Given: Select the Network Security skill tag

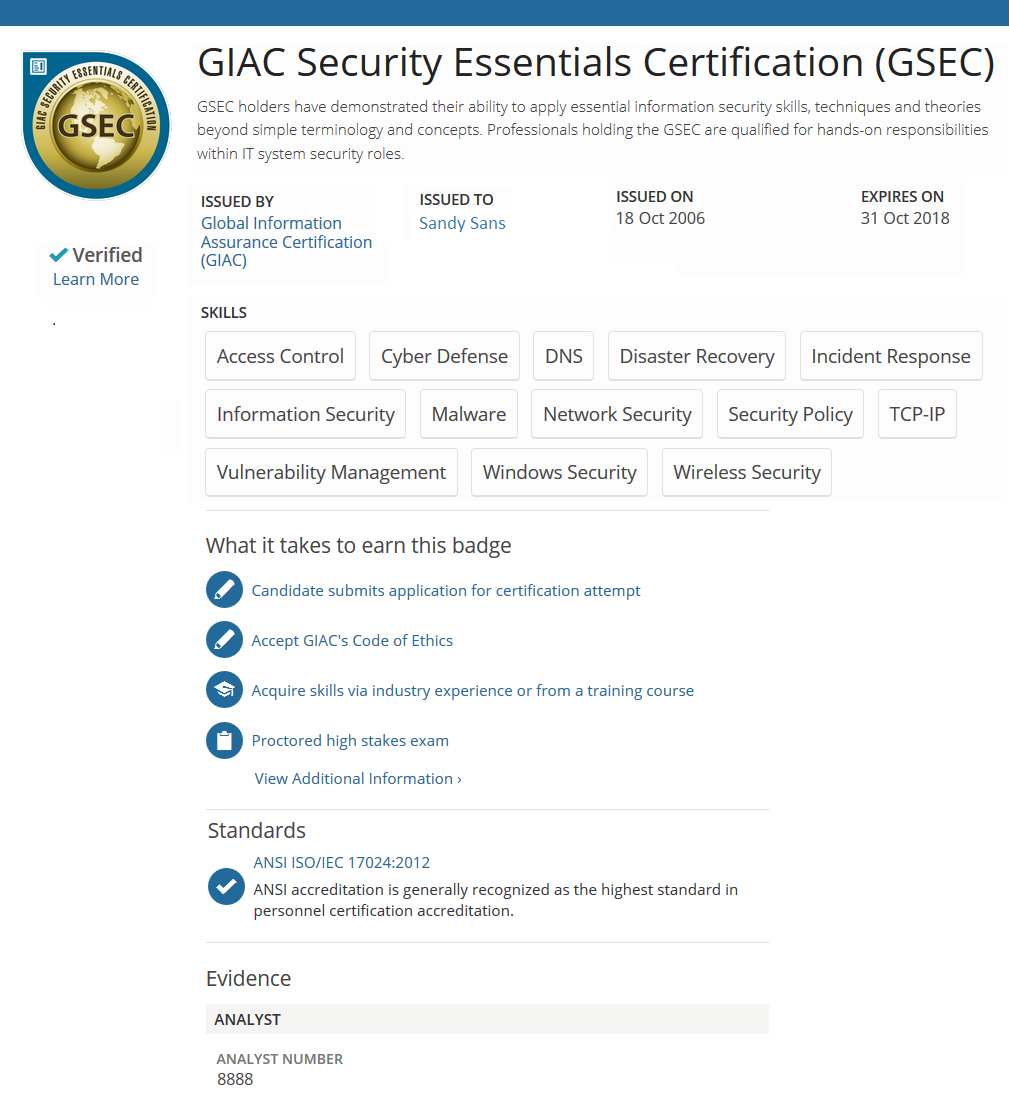Looking at the screenshot, I should tap(617, 414).
